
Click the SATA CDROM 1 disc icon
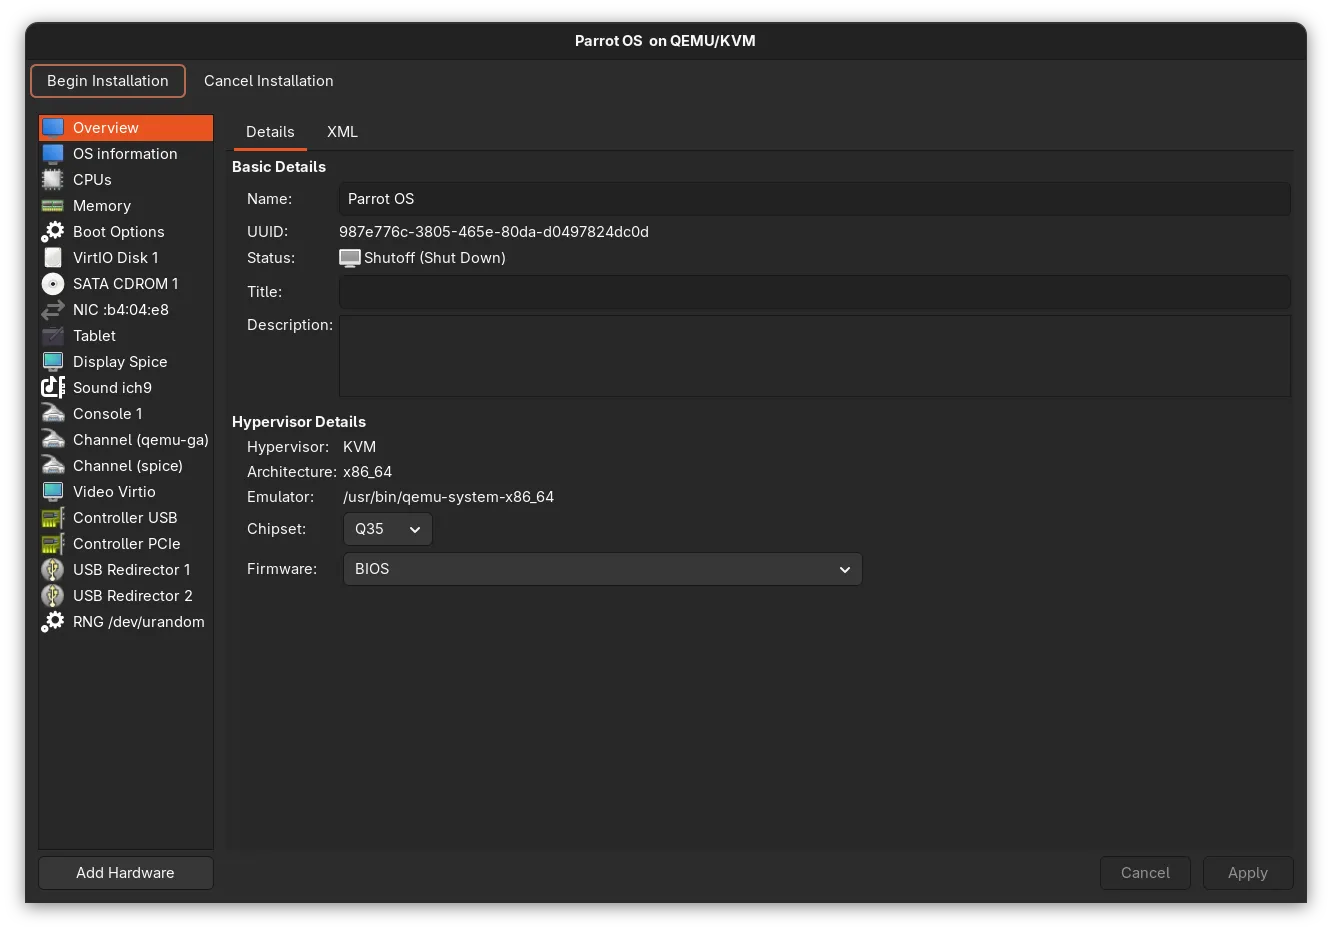click(53, 284)
